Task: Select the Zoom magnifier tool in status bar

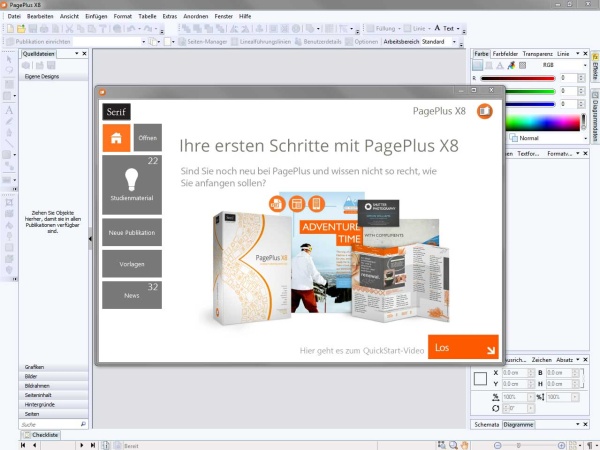Action: click(x=453, y=445)
